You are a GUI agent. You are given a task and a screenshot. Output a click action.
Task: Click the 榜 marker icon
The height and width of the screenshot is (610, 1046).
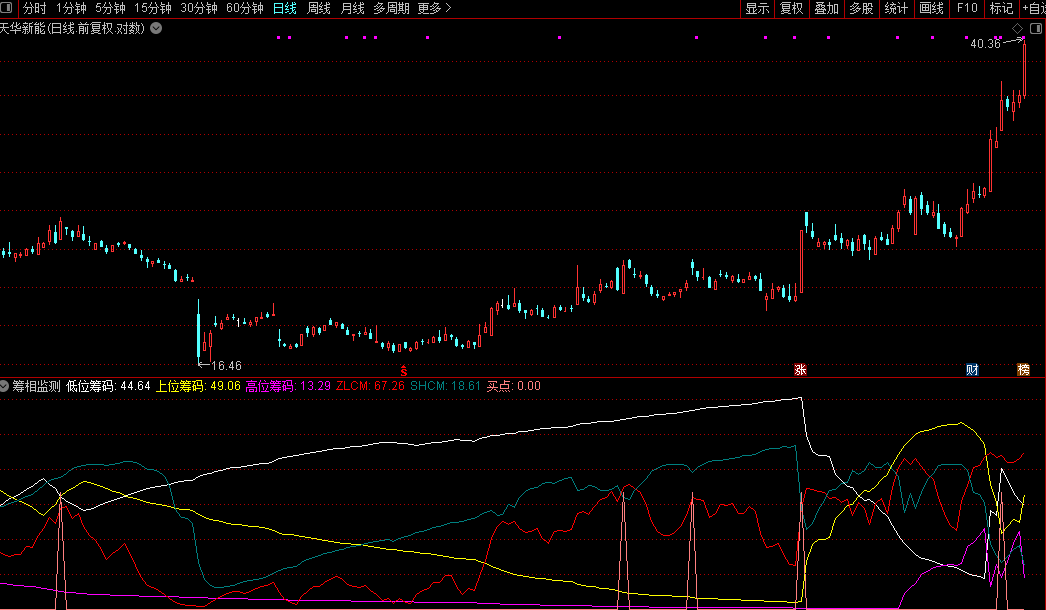(1023, 370)
